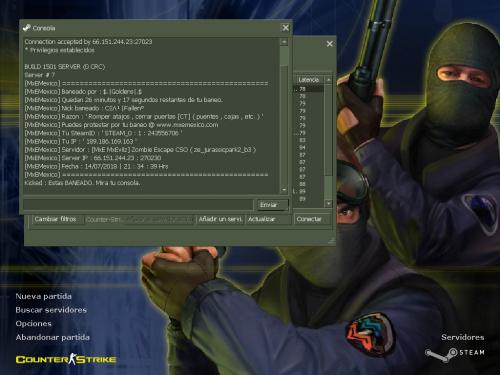Image resolution: width=500 pixels, height=375 pixels.
Task: Open the Counter-Strike game filter box
Action: pyautogui.click(x=139, y=220)
